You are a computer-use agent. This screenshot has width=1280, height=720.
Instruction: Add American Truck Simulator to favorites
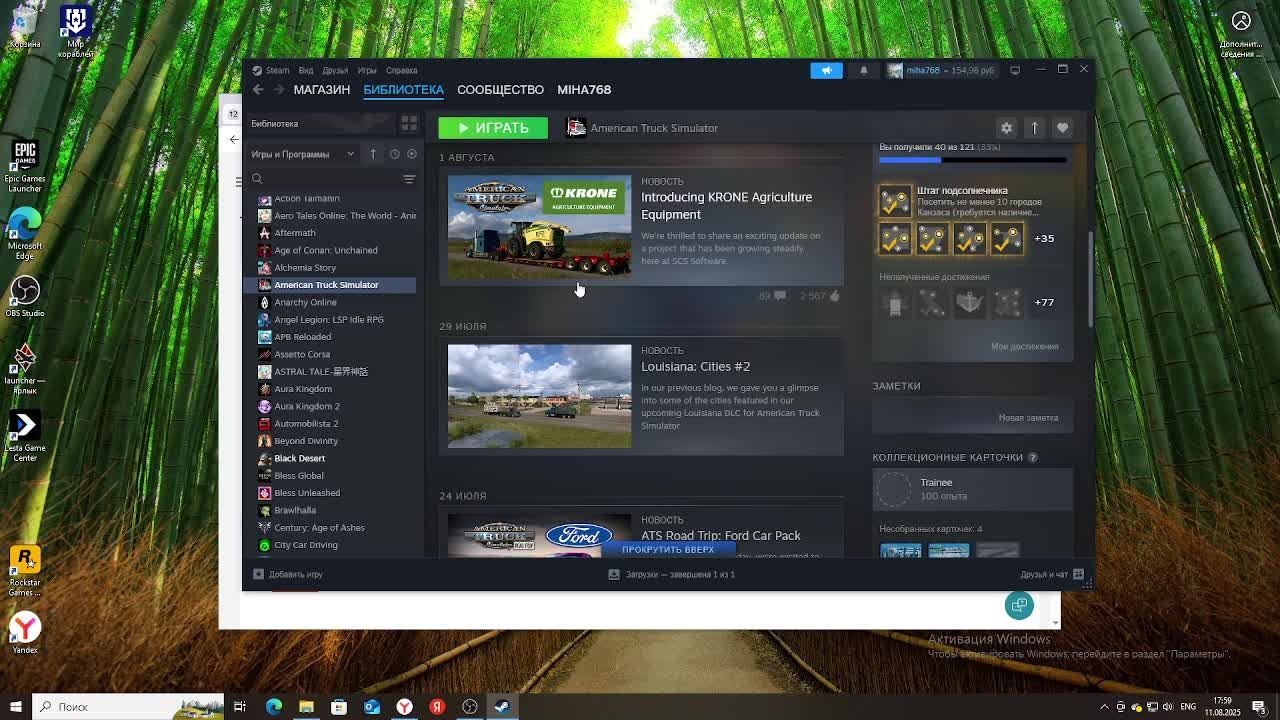coord(1063,128)
